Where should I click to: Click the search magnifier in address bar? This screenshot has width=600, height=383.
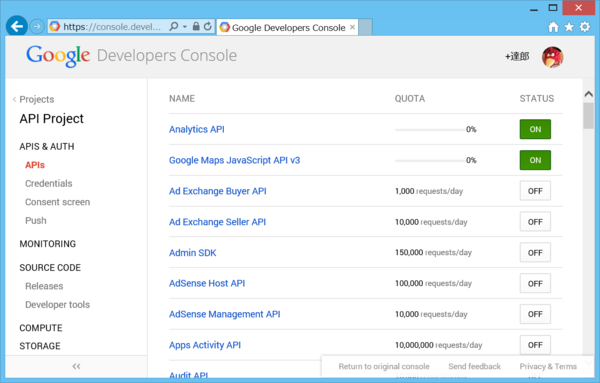tap(173, 26)
